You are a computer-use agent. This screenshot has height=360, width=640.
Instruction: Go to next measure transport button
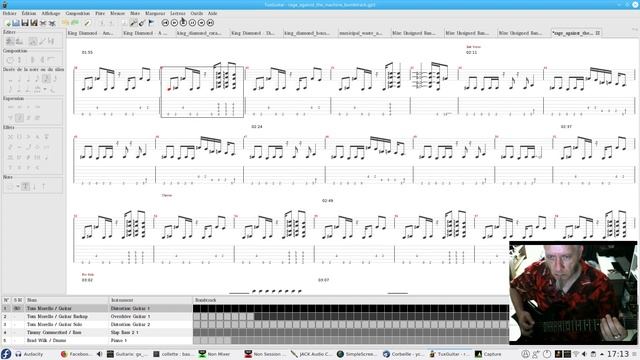[x=201, y=23]
